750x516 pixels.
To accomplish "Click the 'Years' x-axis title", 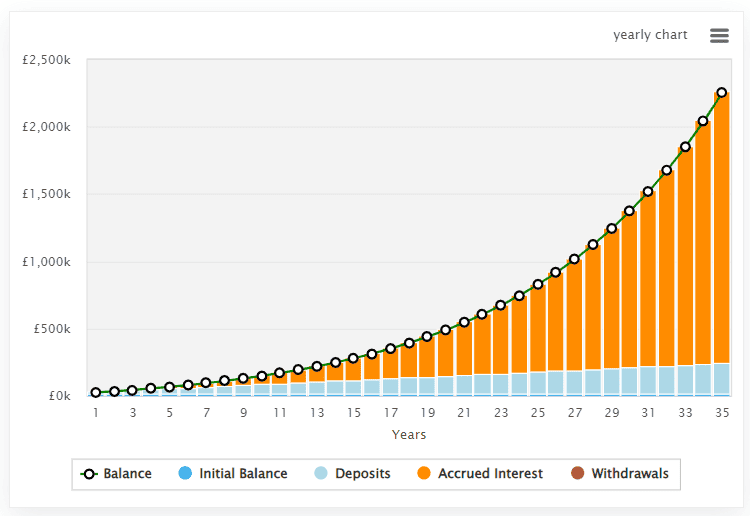I will pyautogui.click(x=409, y=435).
